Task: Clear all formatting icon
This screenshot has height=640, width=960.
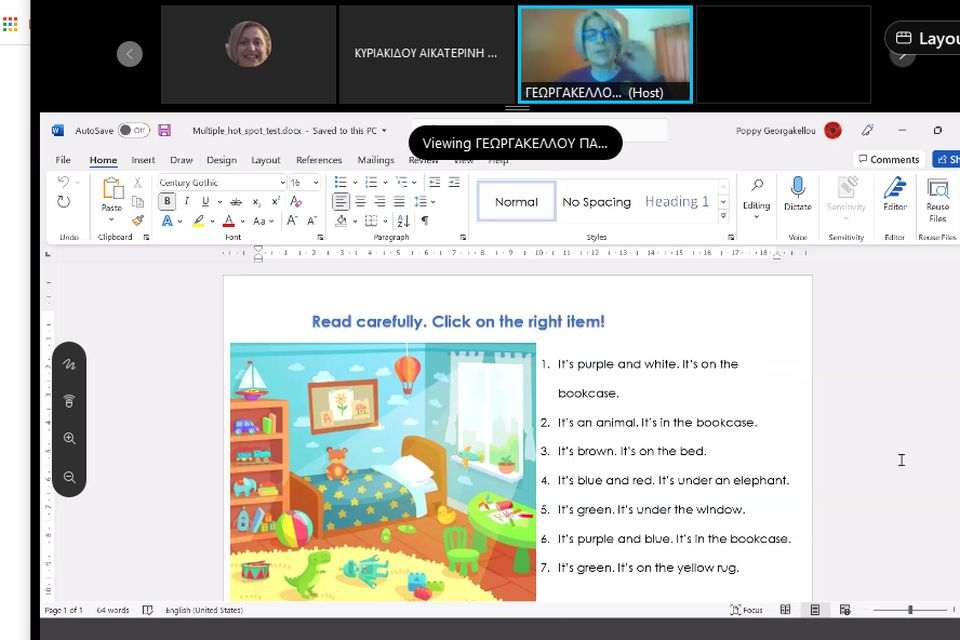Action: coord(296,201)
